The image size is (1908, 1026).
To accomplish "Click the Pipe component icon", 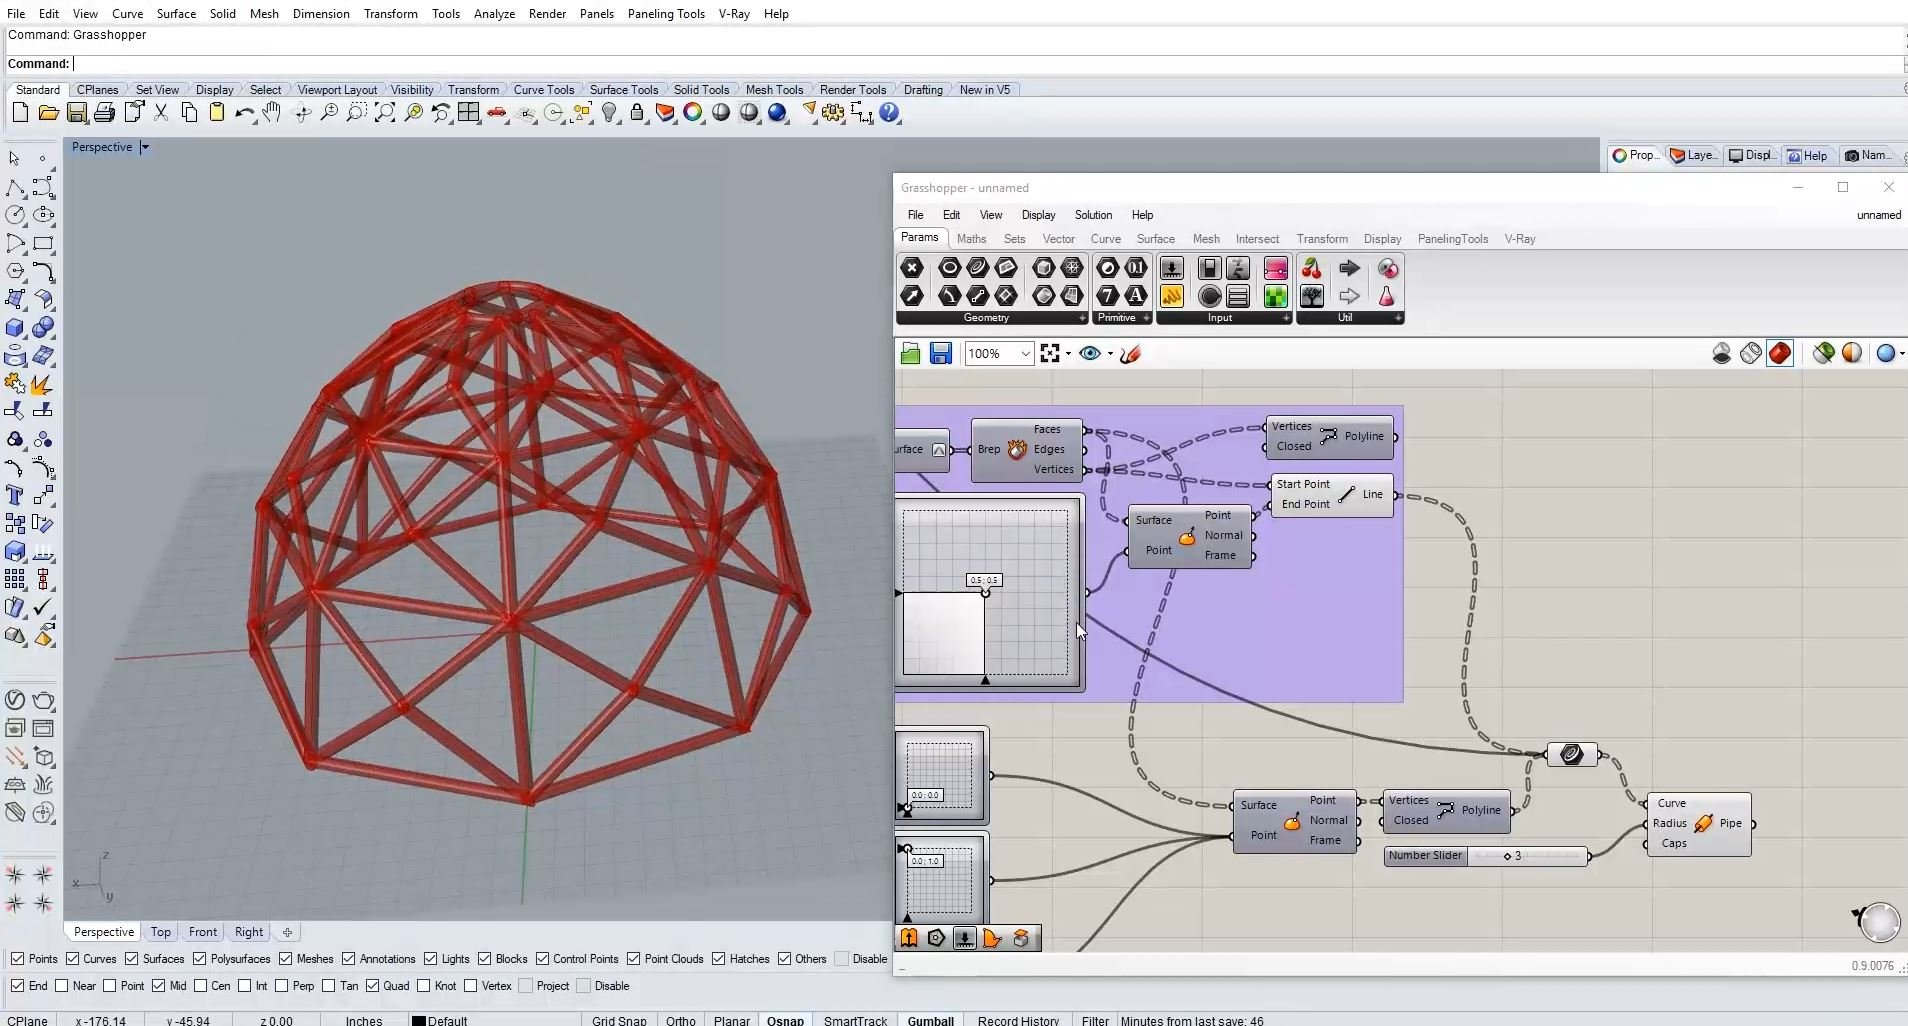I will pyautogui.click(x=1703, y=823).
